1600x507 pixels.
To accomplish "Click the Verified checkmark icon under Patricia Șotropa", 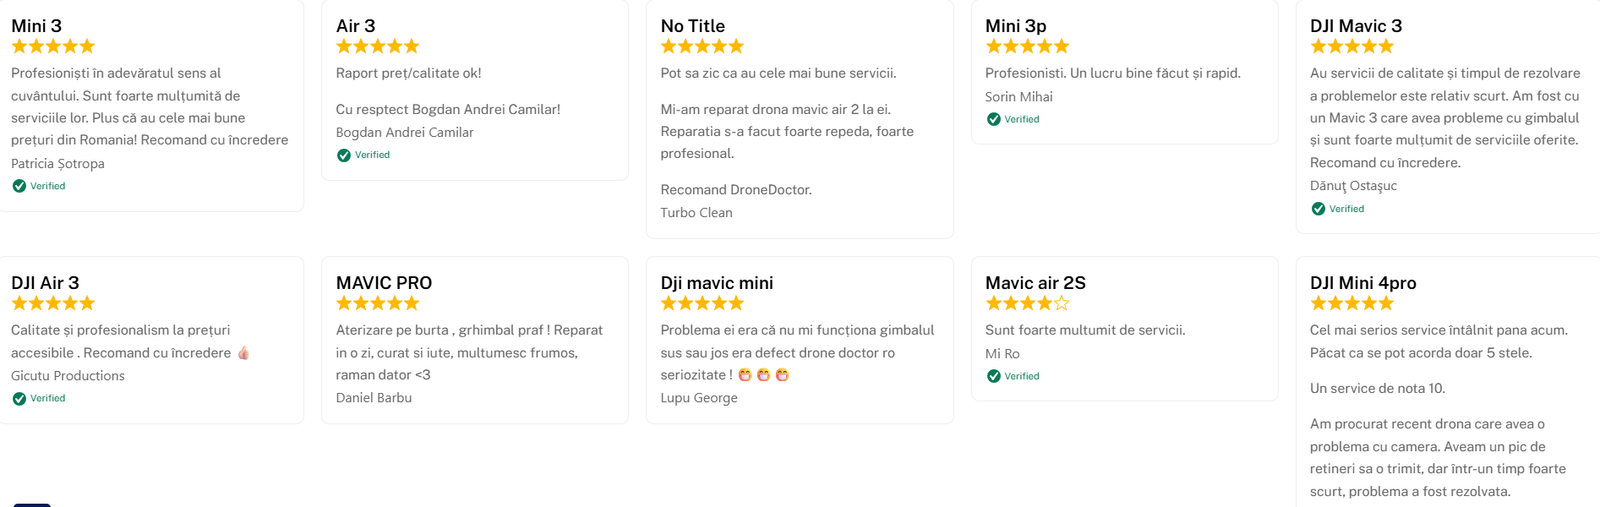I will pos(19,186).
